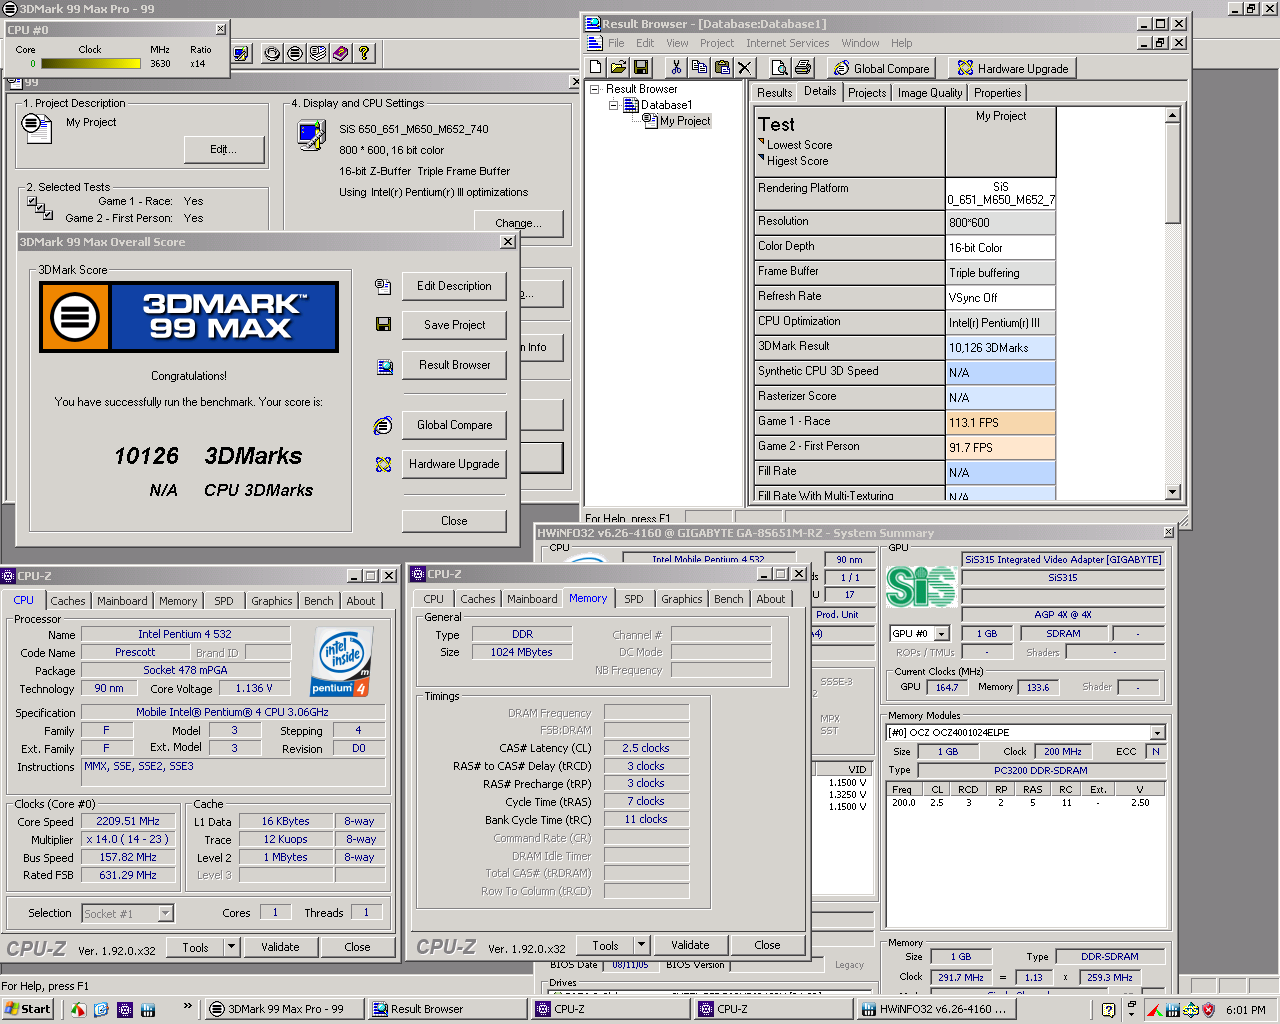Click the Copy icon in Result Browser toolbar
Screen dimensions: 1280x1024
[699, 68]
